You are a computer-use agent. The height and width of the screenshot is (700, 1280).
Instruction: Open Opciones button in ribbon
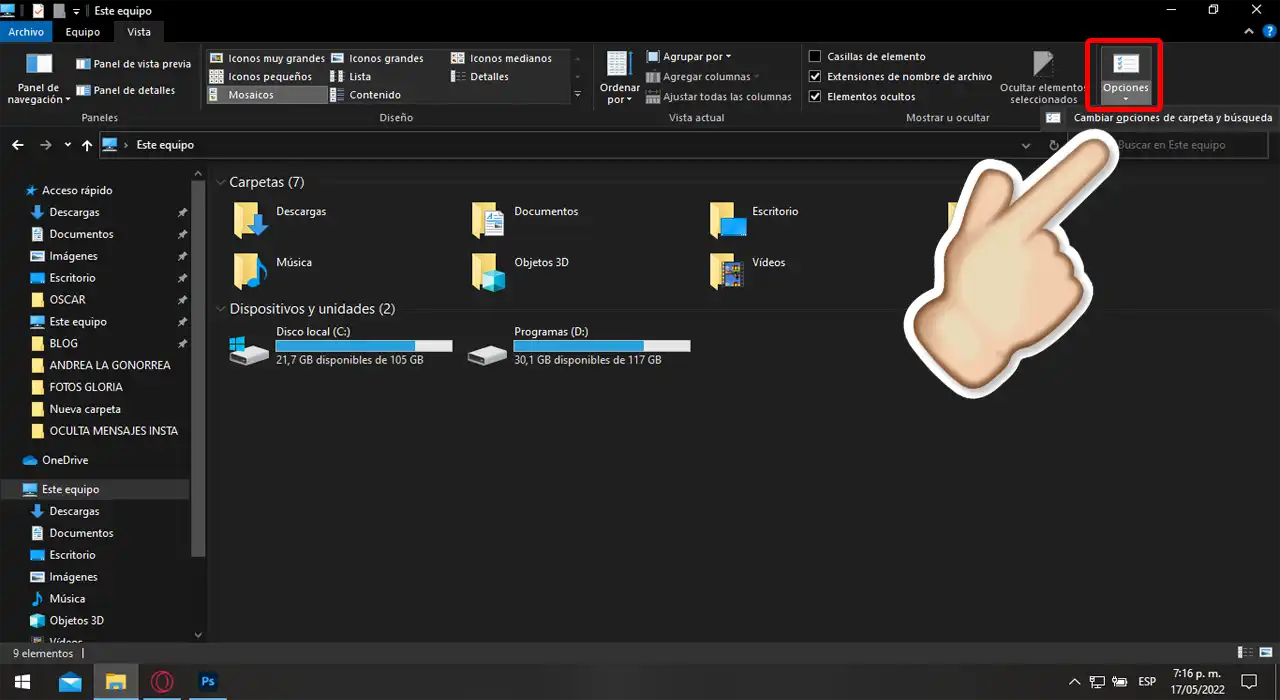(x=1126, y=75)
